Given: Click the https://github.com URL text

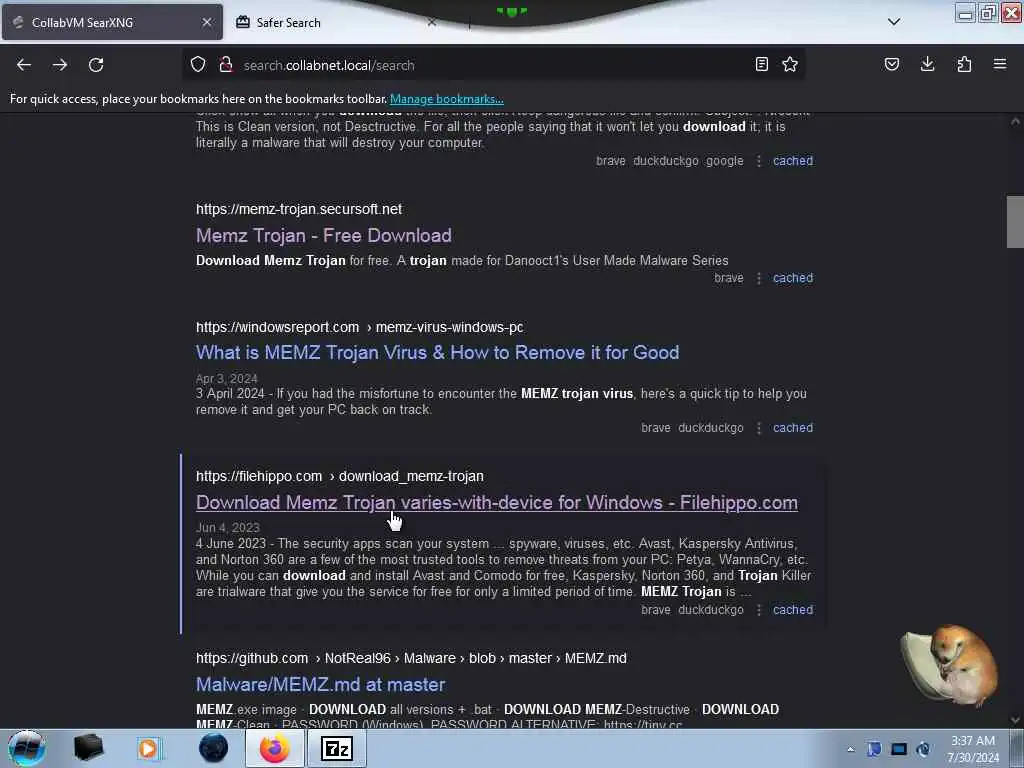Looking at the screenshot, I should pyautogui.click(x=252, y=658).
